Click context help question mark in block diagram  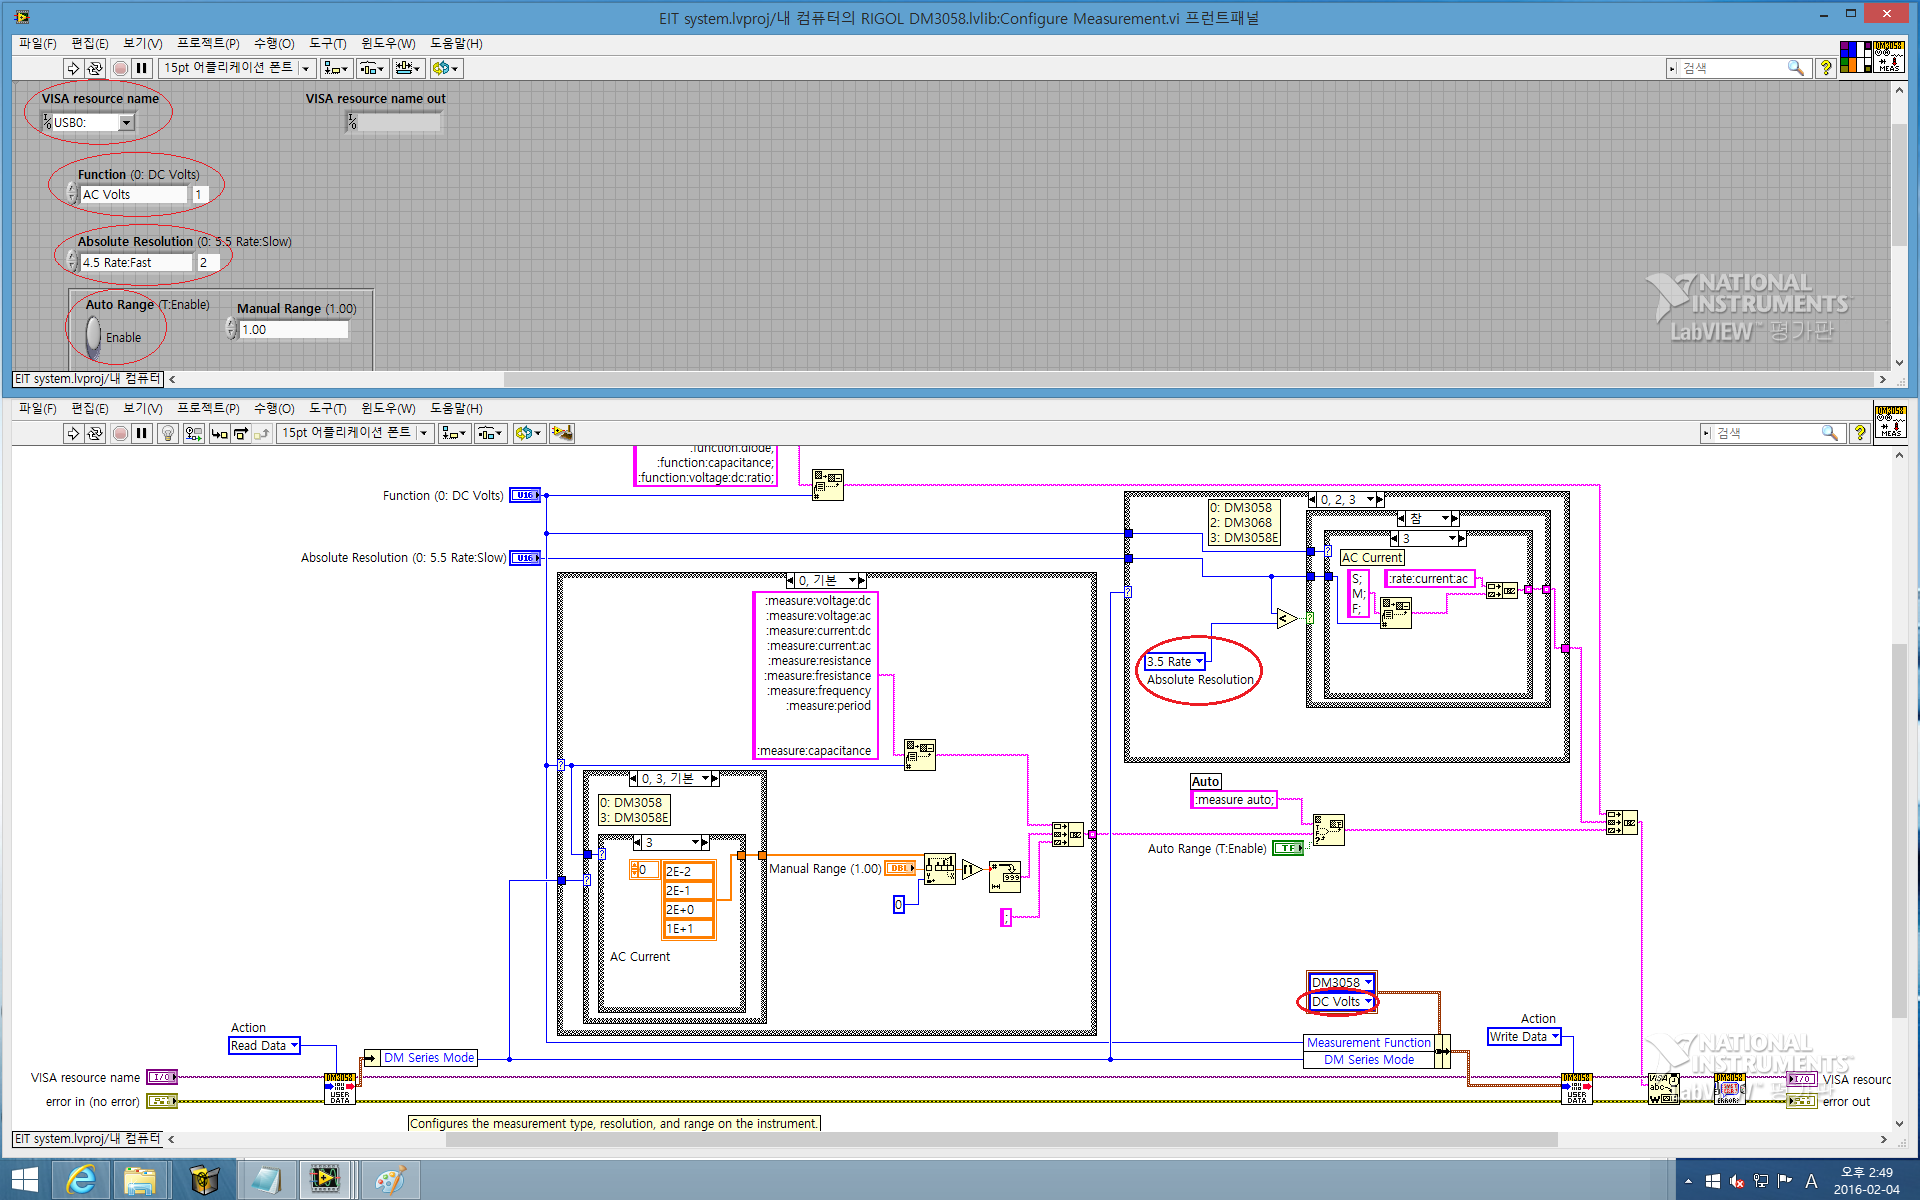pos(1860,433)
